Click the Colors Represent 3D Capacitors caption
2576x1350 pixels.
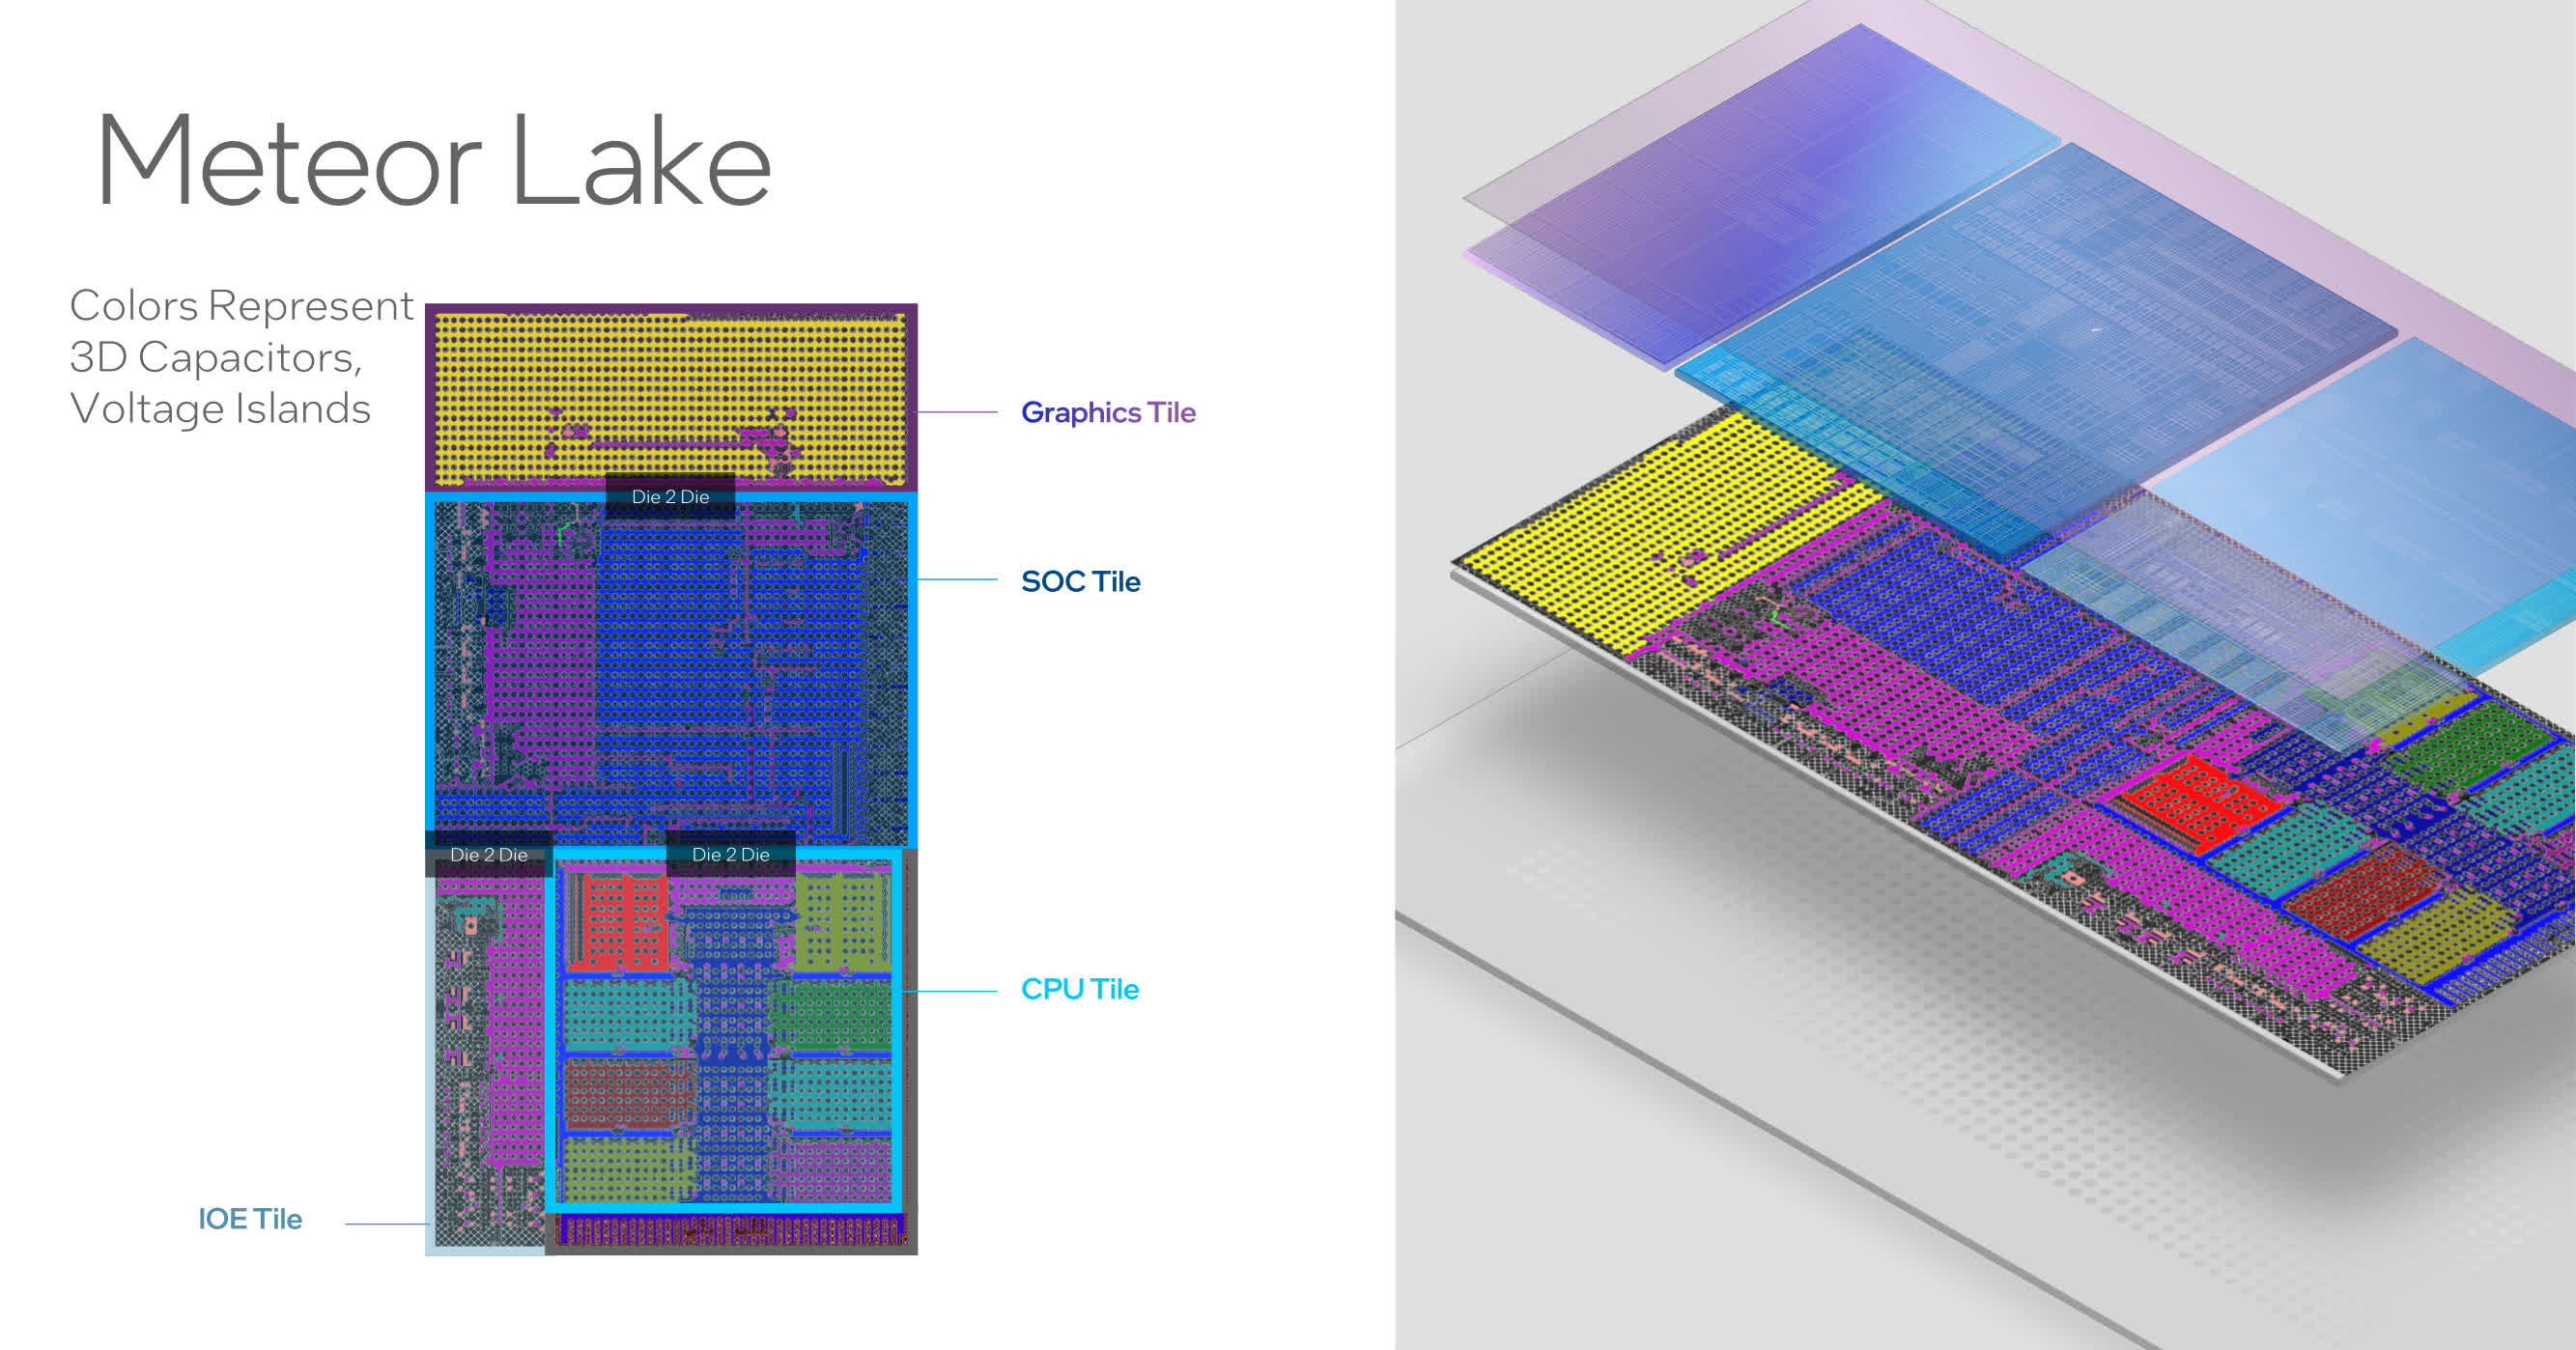[x=240, y=357]
